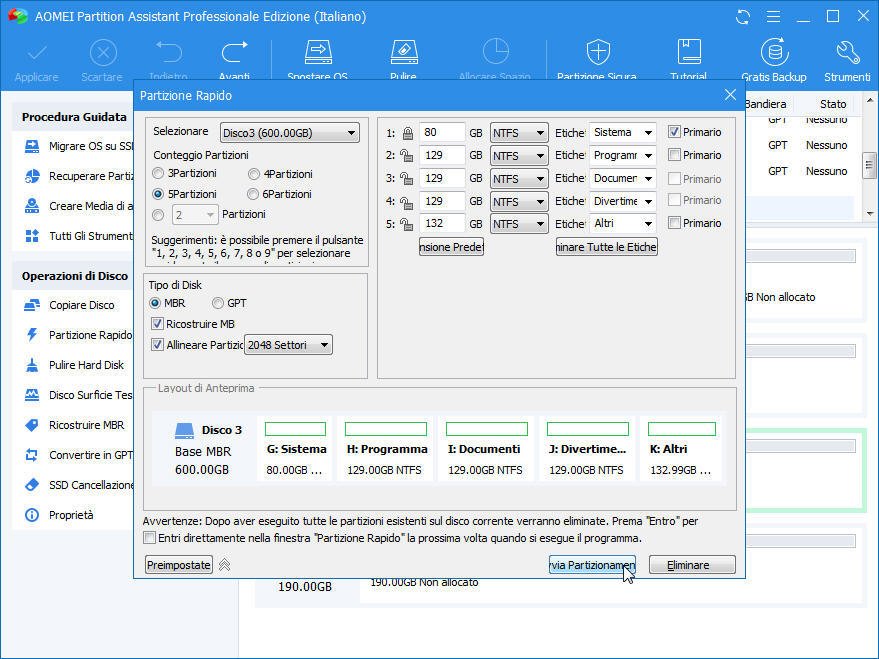Click the Partizione Sicura shield icon
Image resolution: width=879 pixels, height=659 pixels.
pyautogui.click(x=597, y=53)
